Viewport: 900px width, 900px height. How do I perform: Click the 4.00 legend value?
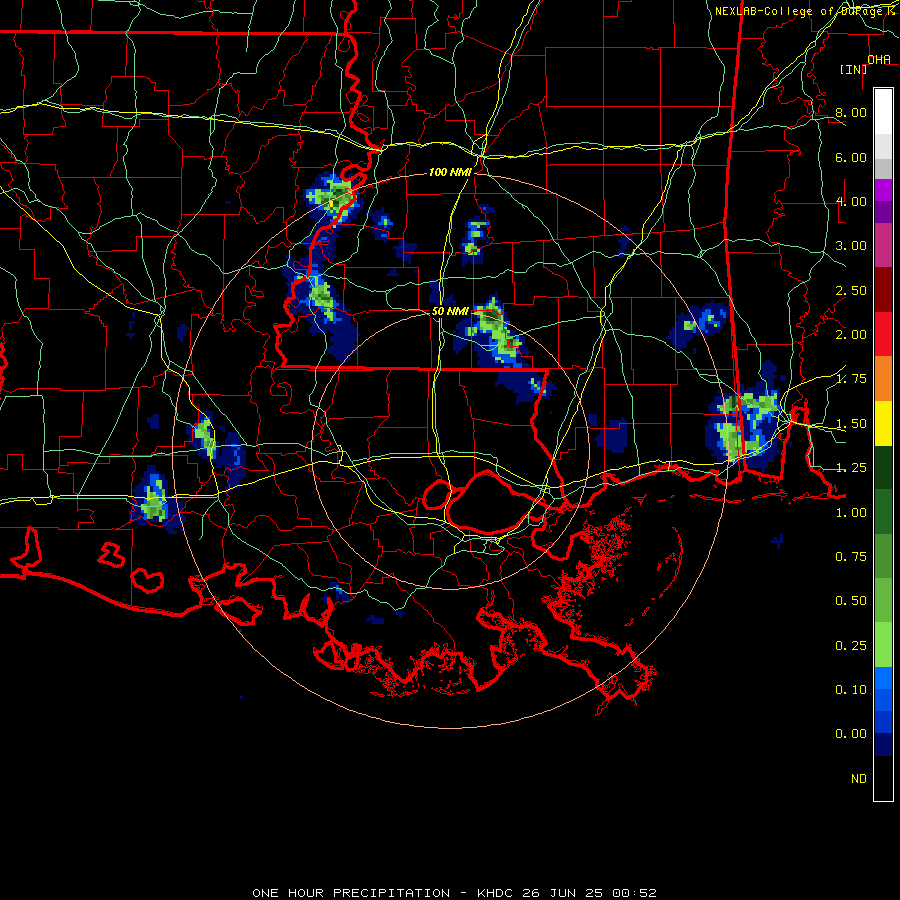(851, 201)
